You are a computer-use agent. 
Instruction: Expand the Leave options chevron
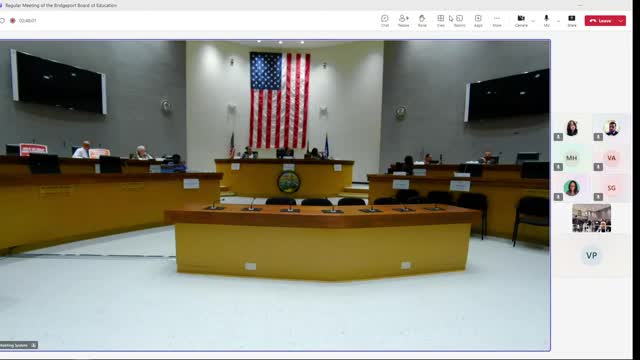tap(621, 21)
